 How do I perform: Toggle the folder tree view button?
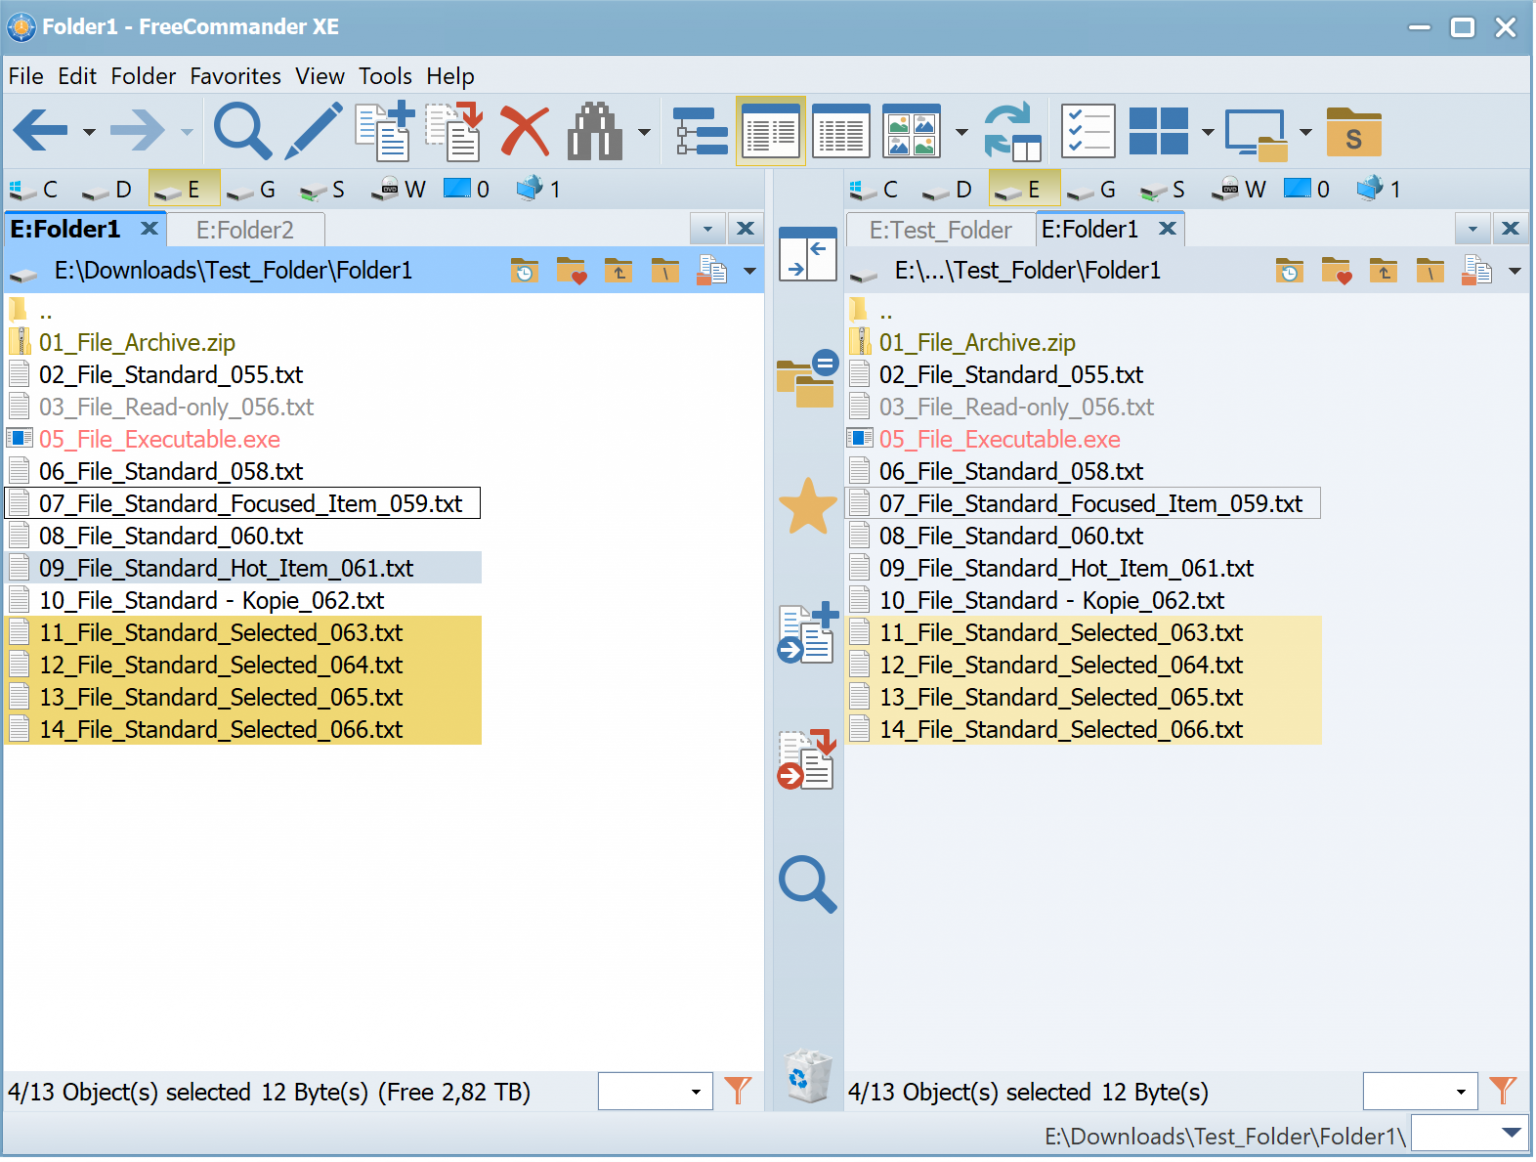[700, 131]
